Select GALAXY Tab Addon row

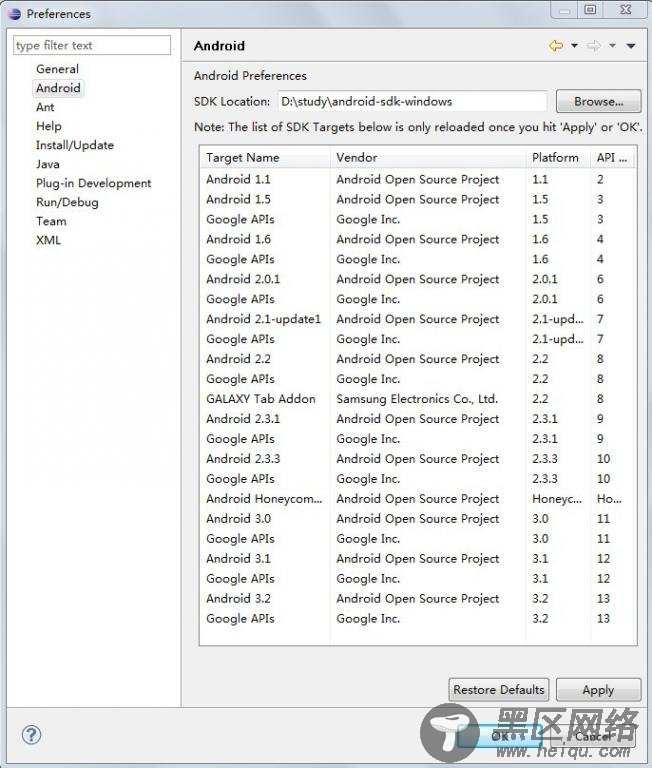(418, 399)
